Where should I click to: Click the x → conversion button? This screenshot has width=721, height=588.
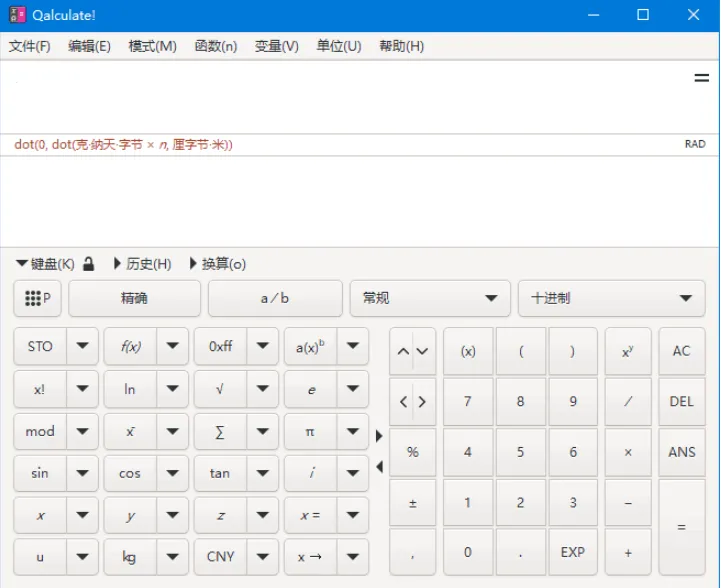pos(310,557)
